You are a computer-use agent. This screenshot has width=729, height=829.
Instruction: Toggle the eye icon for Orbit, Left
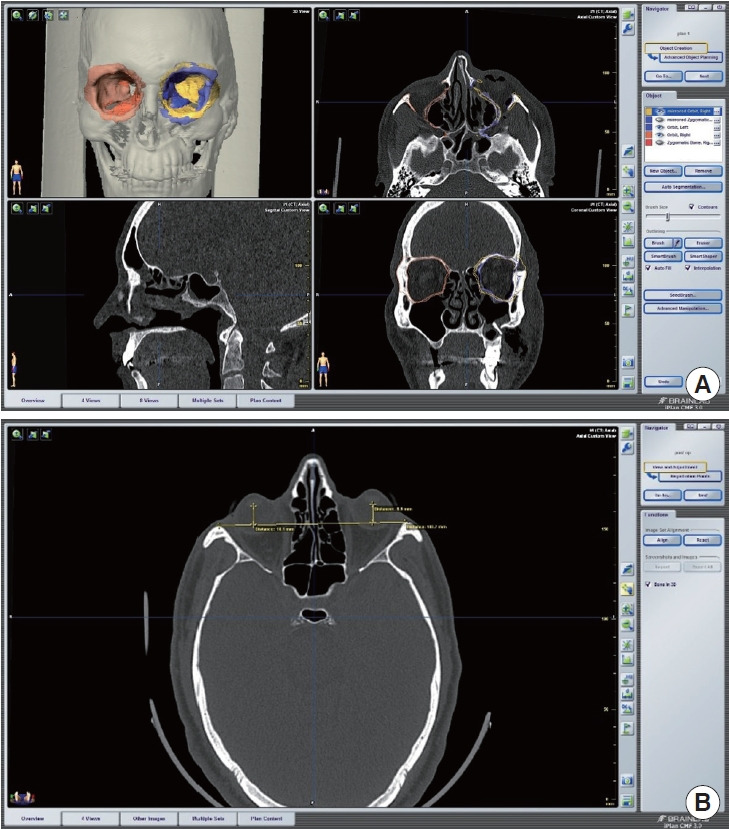point(657,127)
